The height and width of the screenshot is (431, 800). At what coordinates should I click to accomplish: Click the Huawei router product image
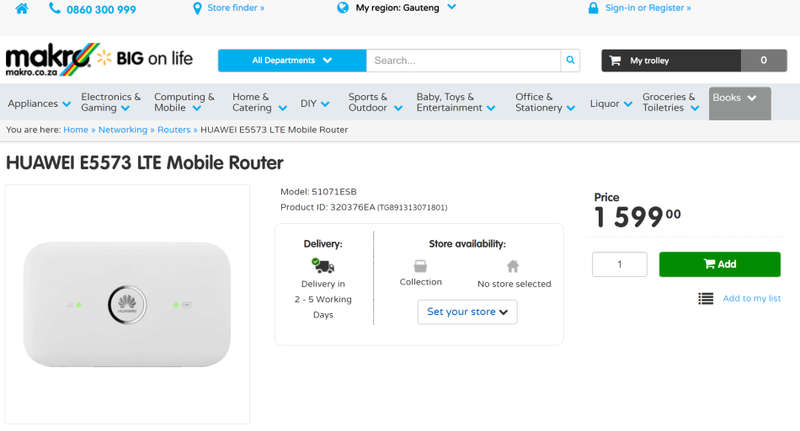point(127,304)
